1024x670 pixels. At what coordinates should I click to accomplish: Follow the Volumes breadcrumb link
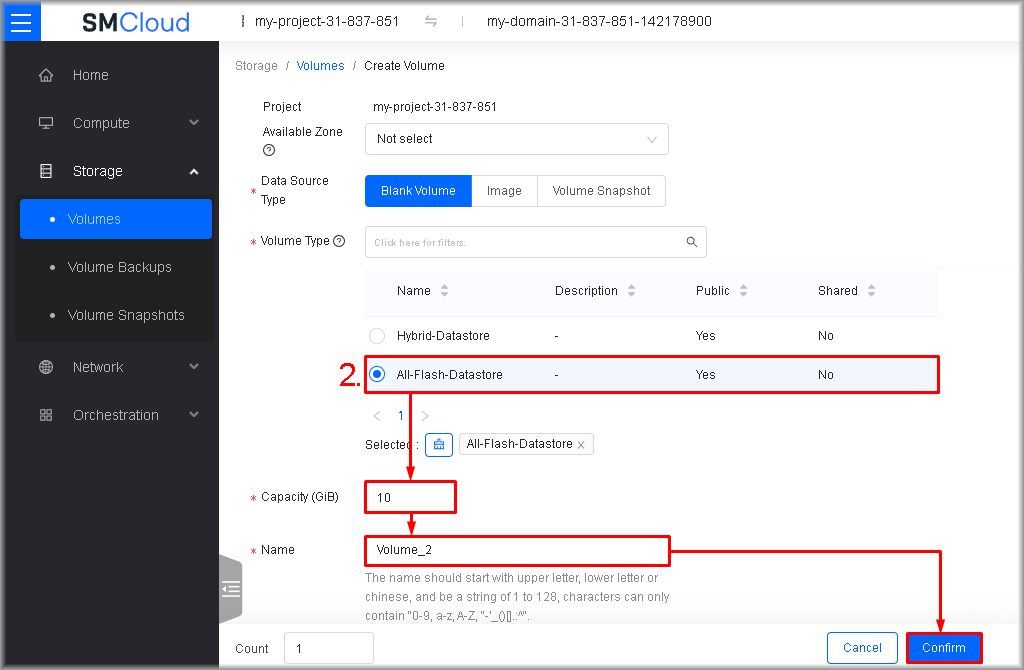click(320, 66)
